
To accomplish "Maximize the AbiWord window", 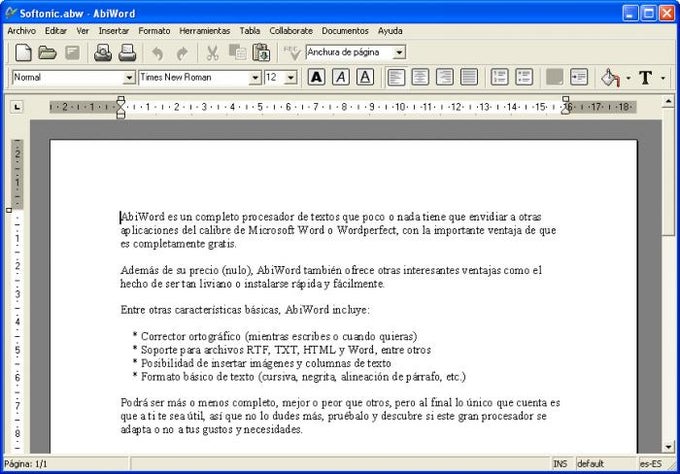I will [x=649, y=13].
